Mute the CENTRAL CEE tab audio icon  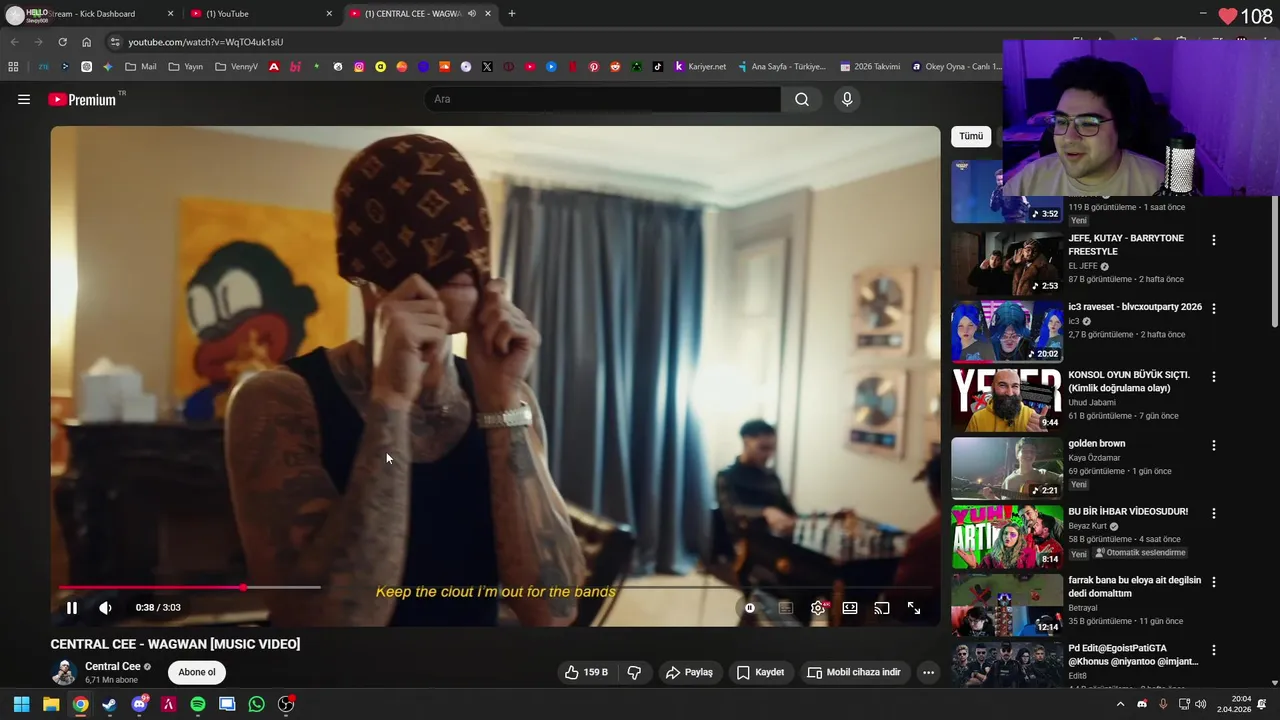[471, 14]
